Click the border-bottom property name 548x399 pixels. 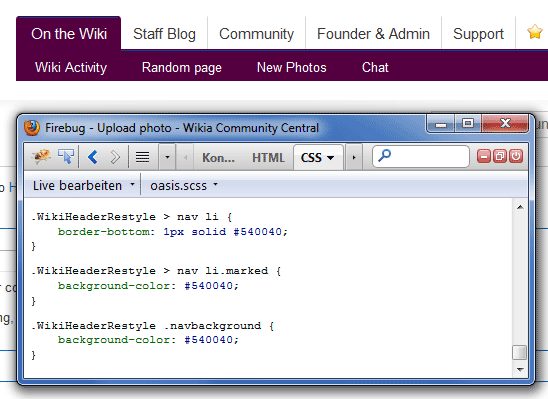[103, 232]
